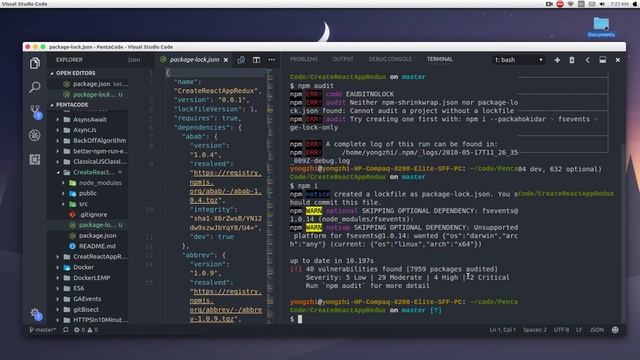Click the Wi-Fi icon in system menu bar
The height and width of the screenshot is (360, 640).
[571, 4]
